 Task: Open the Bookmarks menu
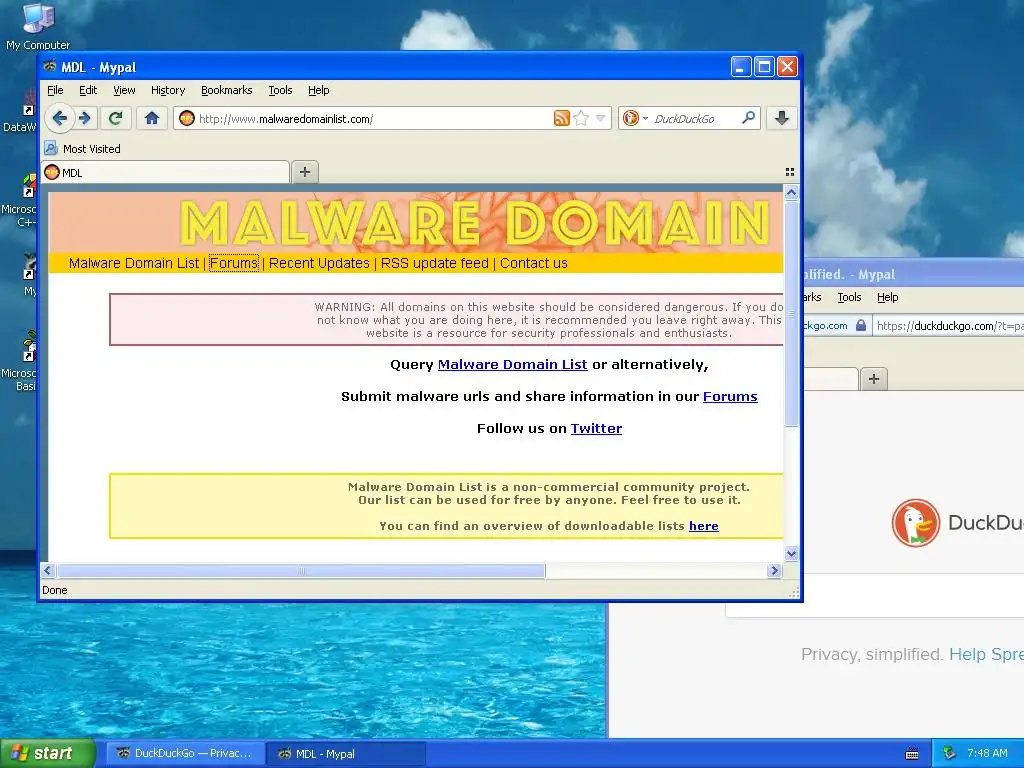227,90
